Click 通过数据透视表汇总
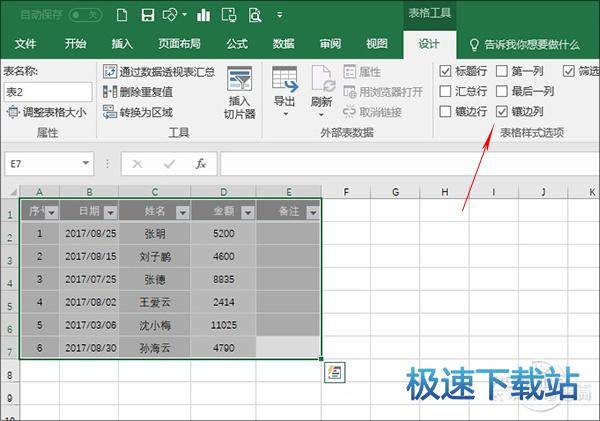Screen dimensions: 600x421 159,72
